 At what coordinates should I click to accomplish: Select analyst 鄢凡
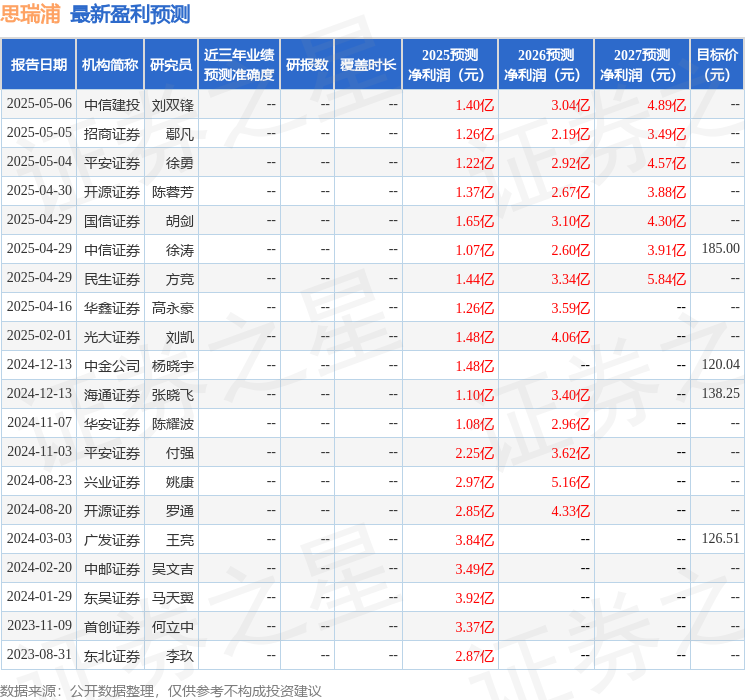click(x=180, y=134)
